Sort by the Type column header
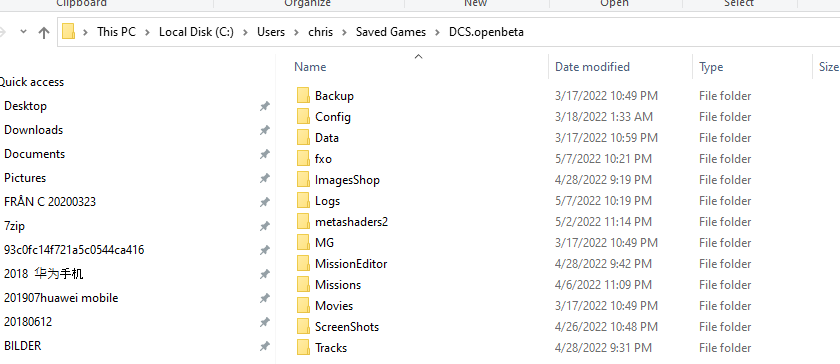The height and width of the screenshot is (364, 840). tap(711, 67)
